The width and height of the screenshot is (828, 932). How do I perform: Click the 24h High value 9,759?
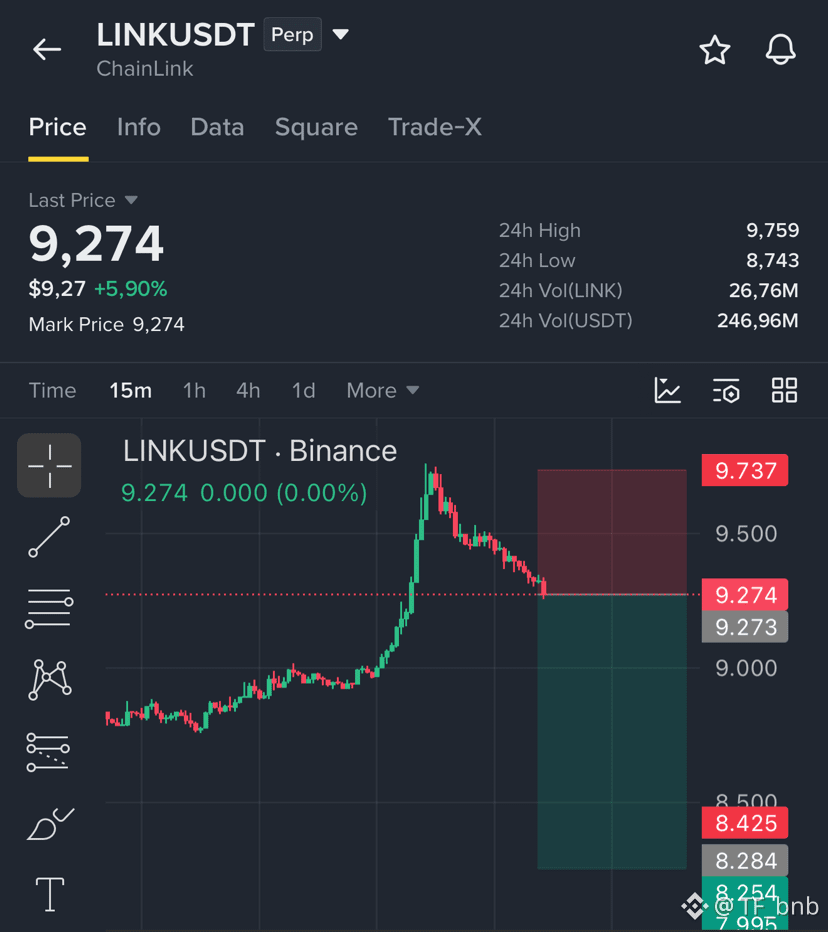point(772,230)
